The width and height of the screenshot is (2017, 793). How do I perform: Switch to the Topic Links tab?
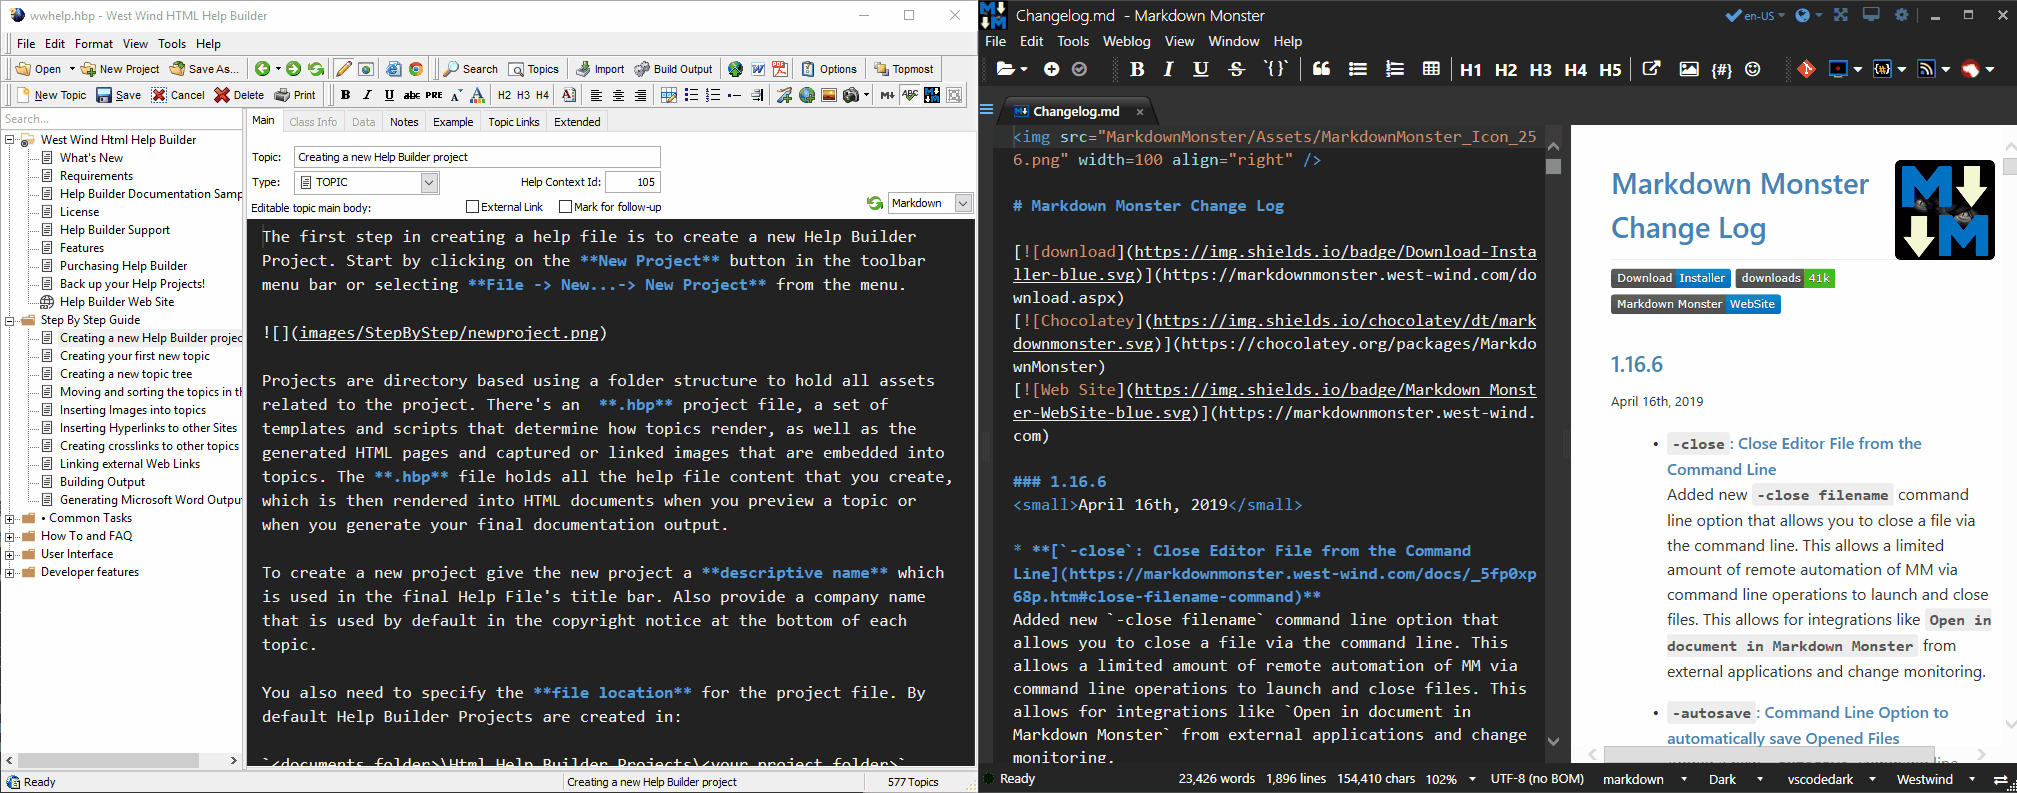pos(514,122)
